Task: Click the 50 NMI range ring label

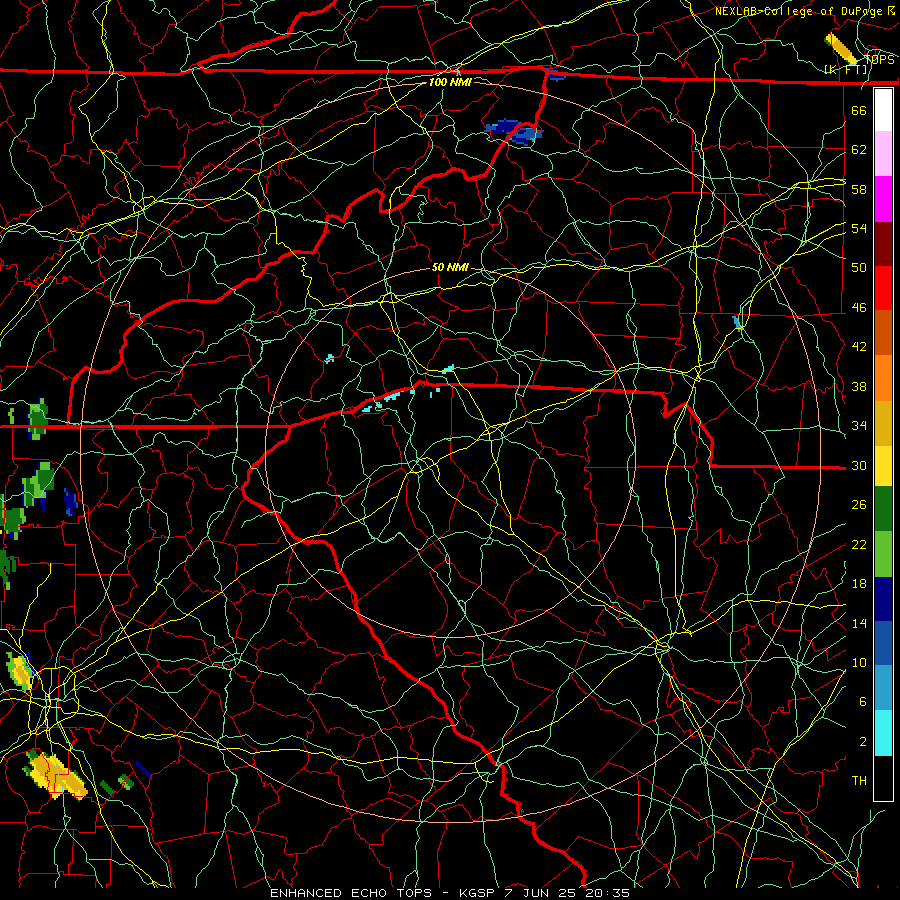Action: point(450,267)
